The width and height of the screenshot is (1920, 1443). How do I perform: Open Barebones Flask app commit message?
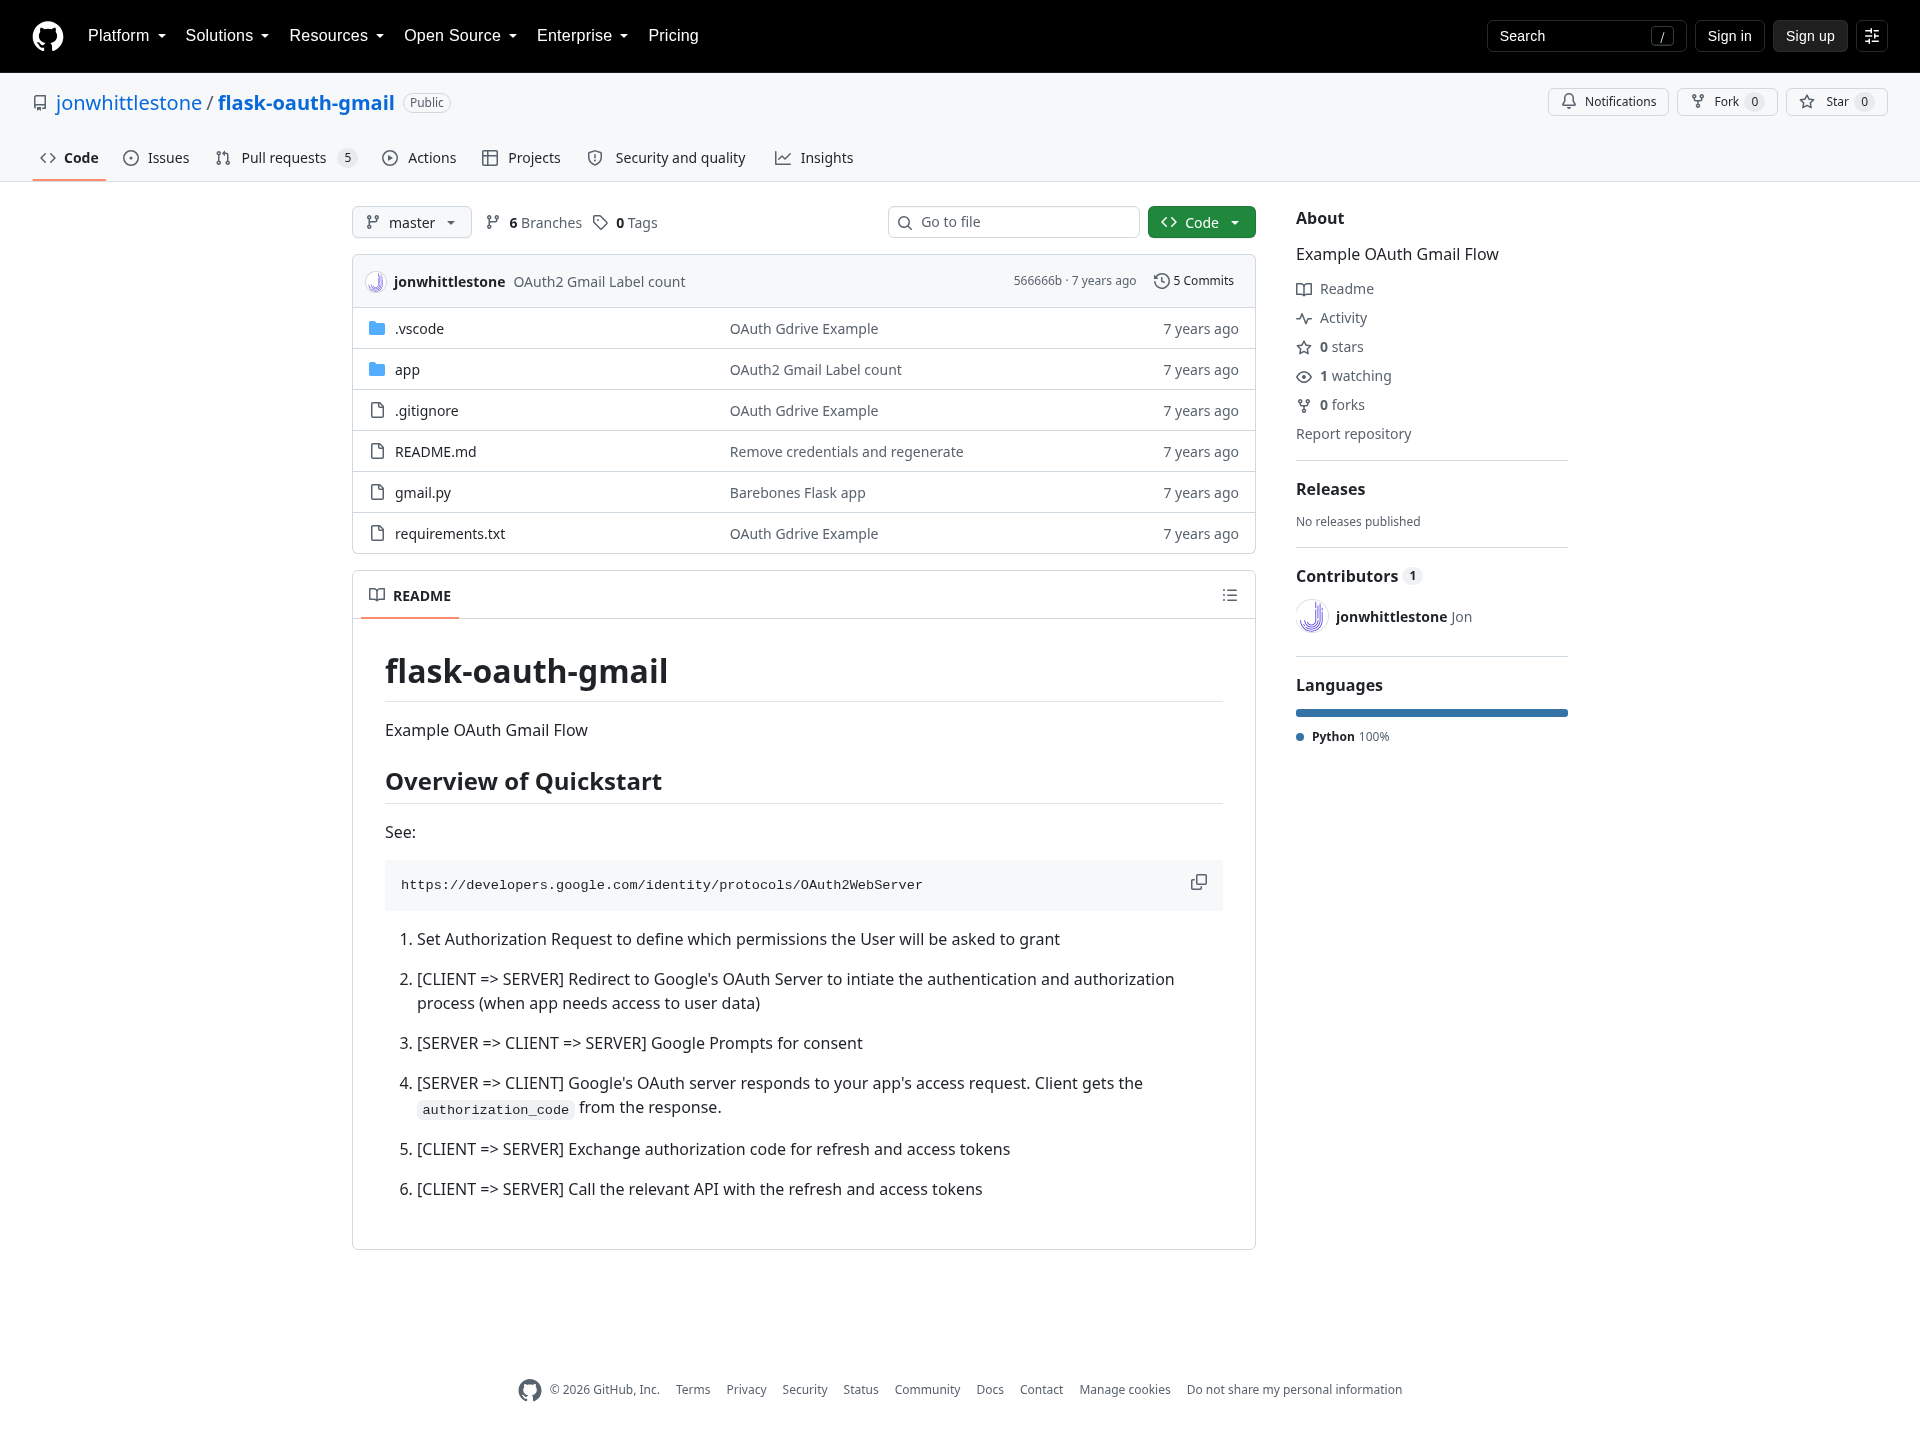point(797,493)
